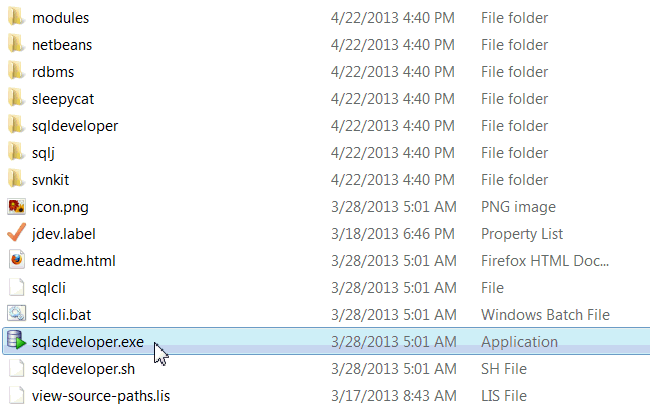Click the jdev.label checkmark icon
Viewport: 650px width, 409px height.
point(15,233)
